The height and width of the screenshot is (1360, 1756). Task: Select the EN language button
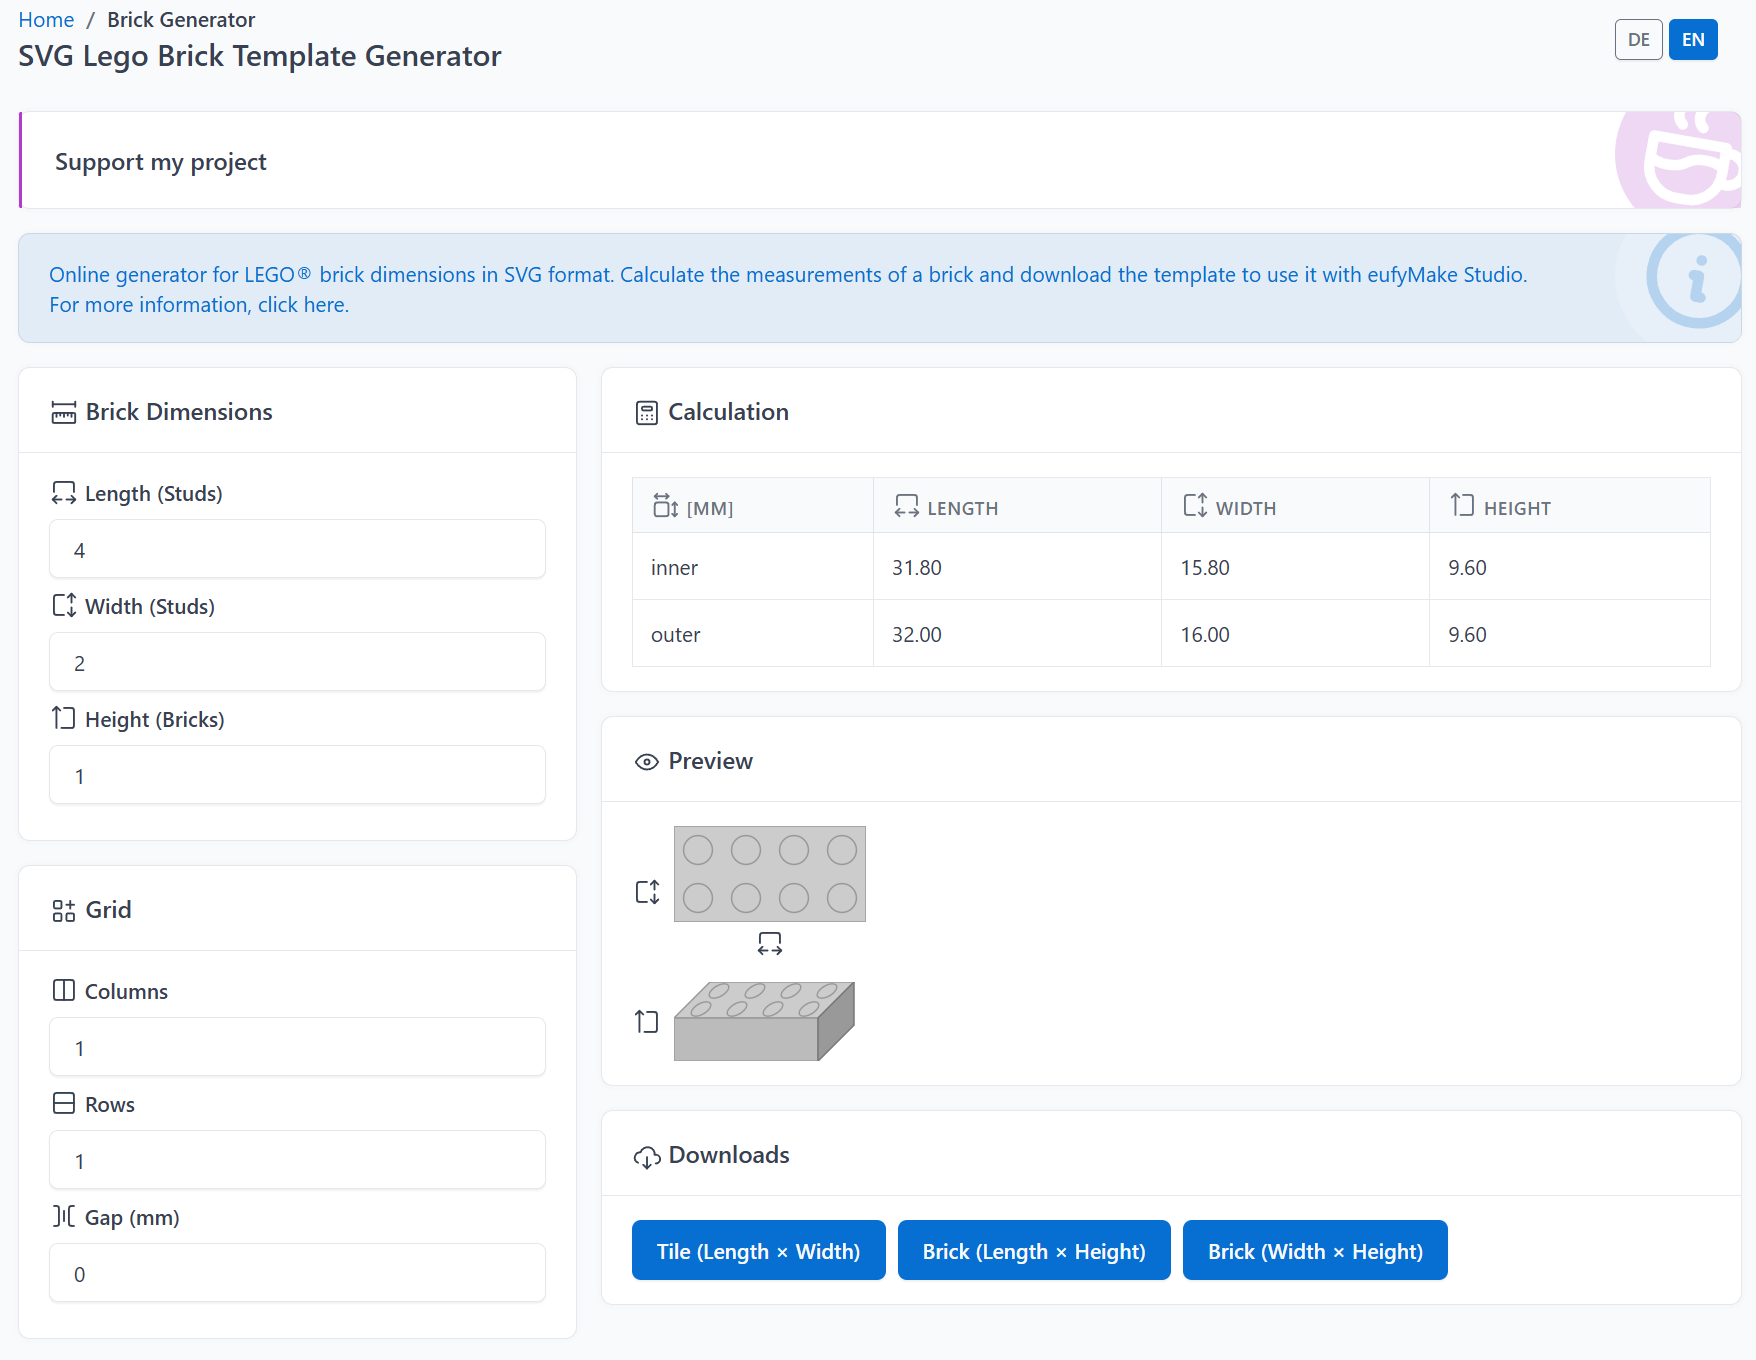(1693, 40)
